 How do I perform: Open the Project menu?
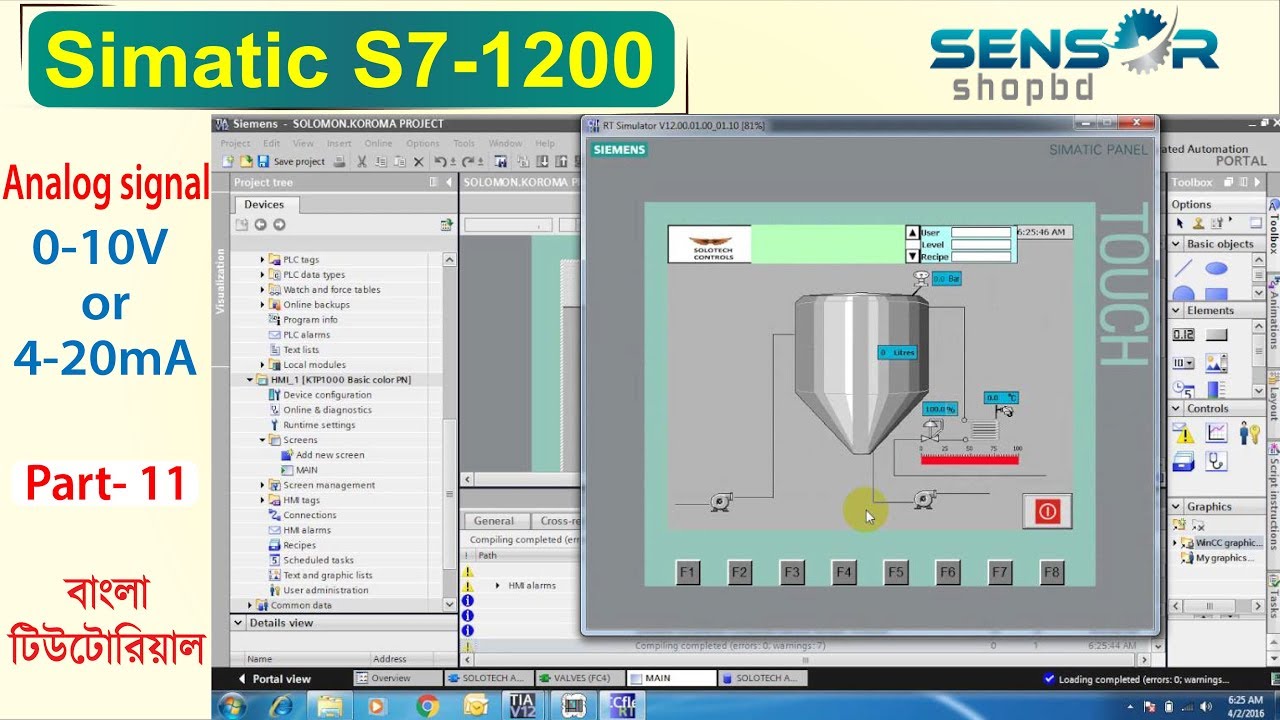tap(235, 143)
